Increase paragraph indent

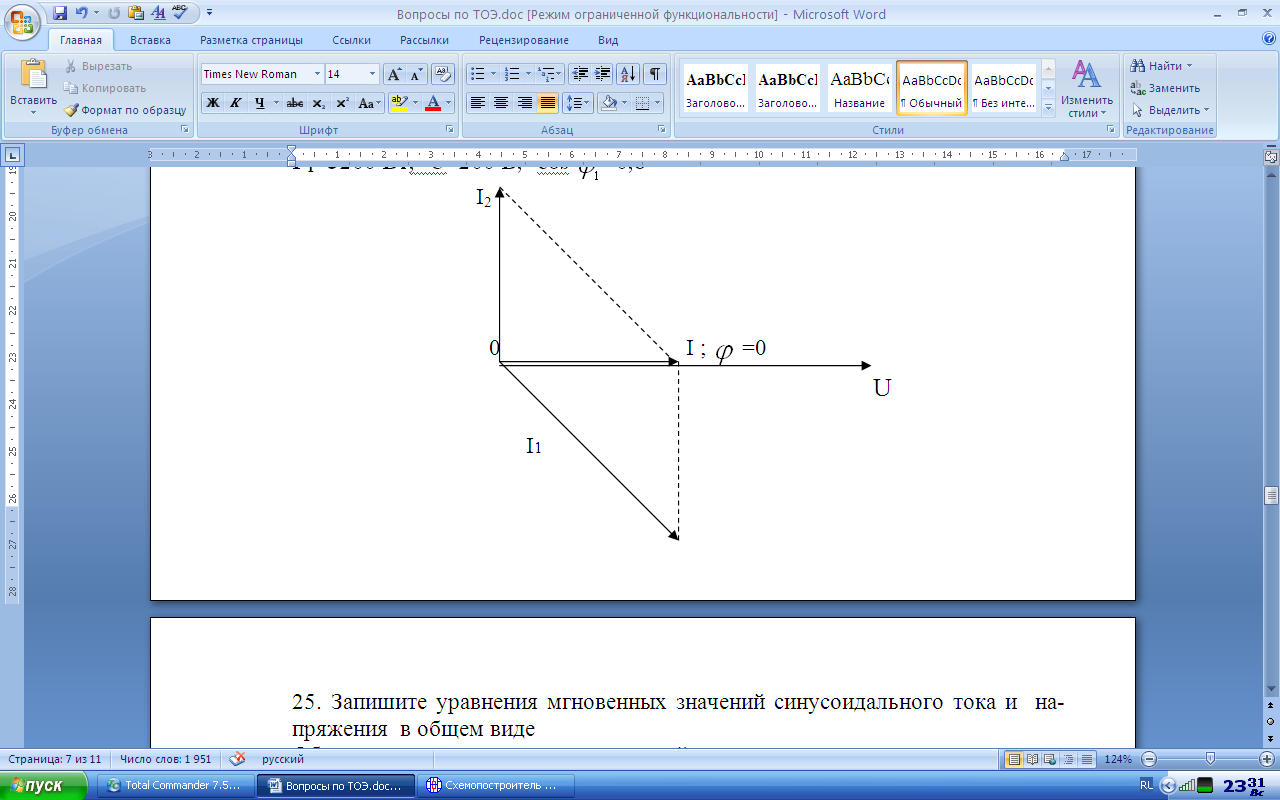pos(602,74)
